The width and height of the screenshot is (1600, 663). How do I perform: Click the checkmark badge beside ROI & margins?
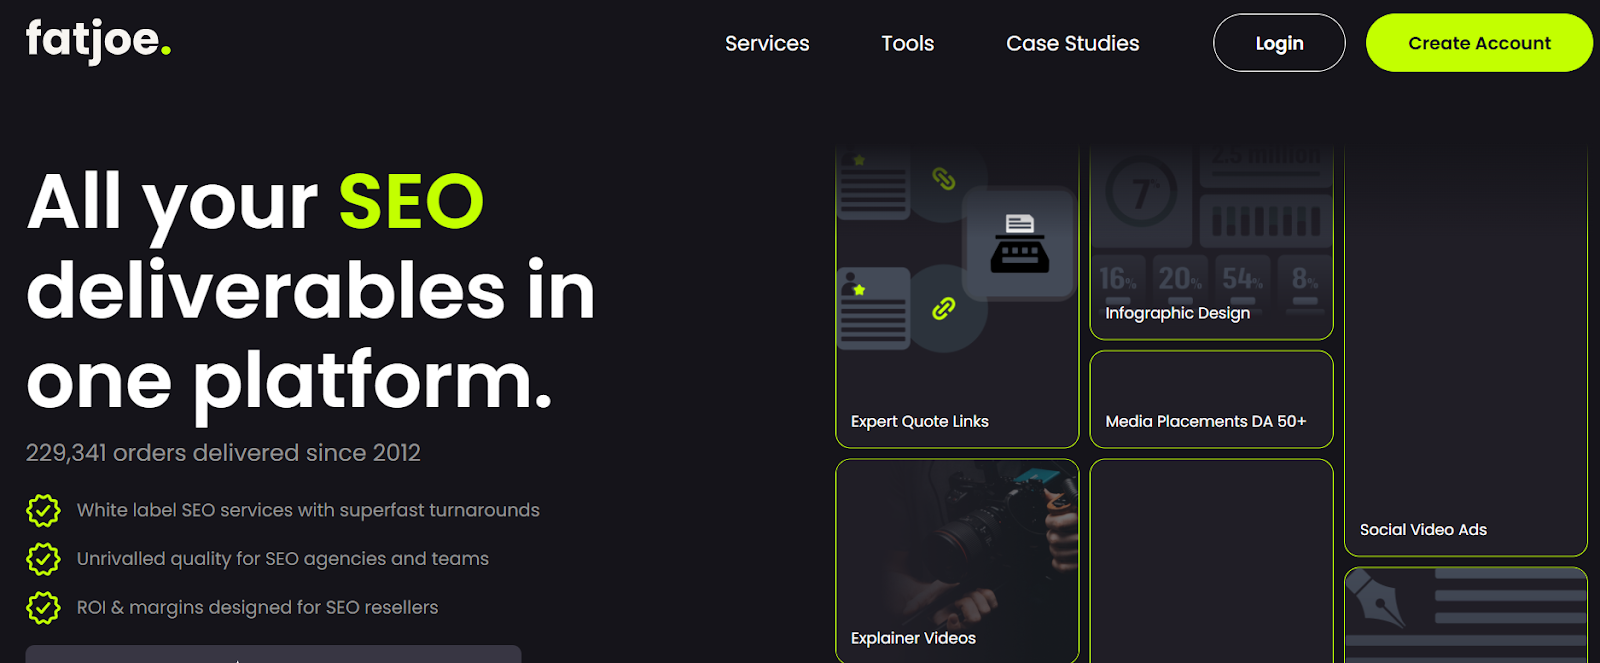pos(43,607)
